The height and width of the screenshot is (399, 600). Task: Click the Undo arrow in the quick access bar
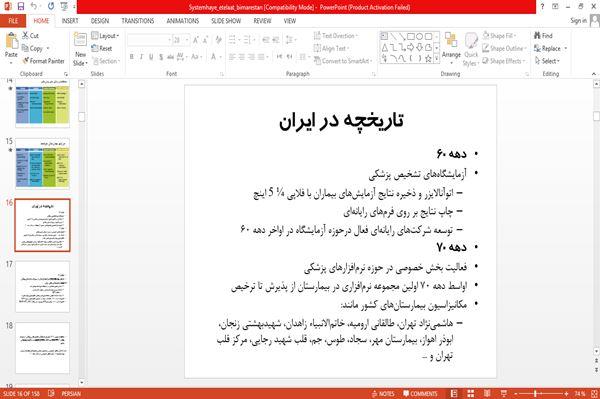pos(34,7)
